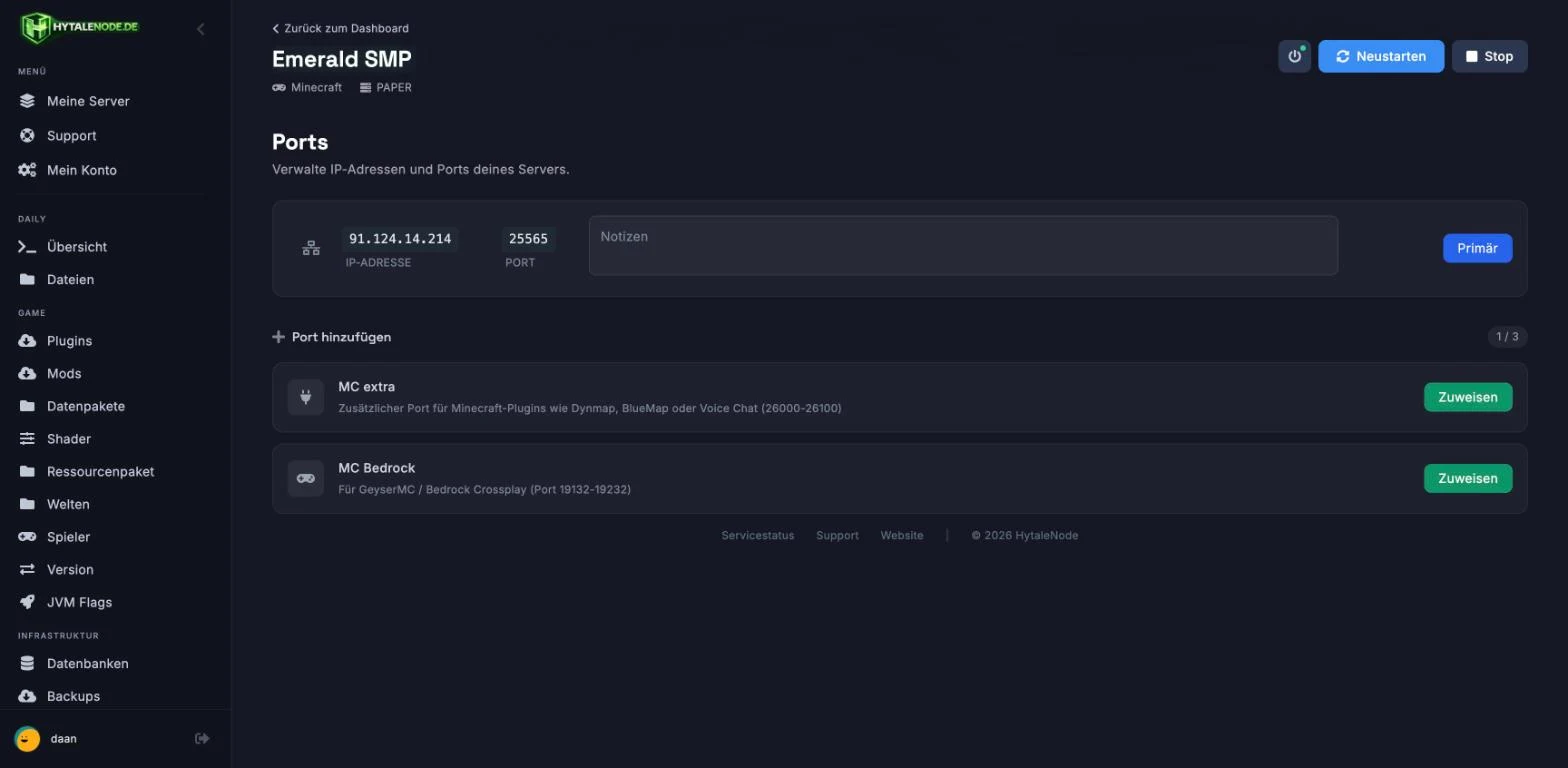This screenshot has width=1568, height=768.
Task: Go back via Zurück zum Dashboard
Action: tap(340, 28)
